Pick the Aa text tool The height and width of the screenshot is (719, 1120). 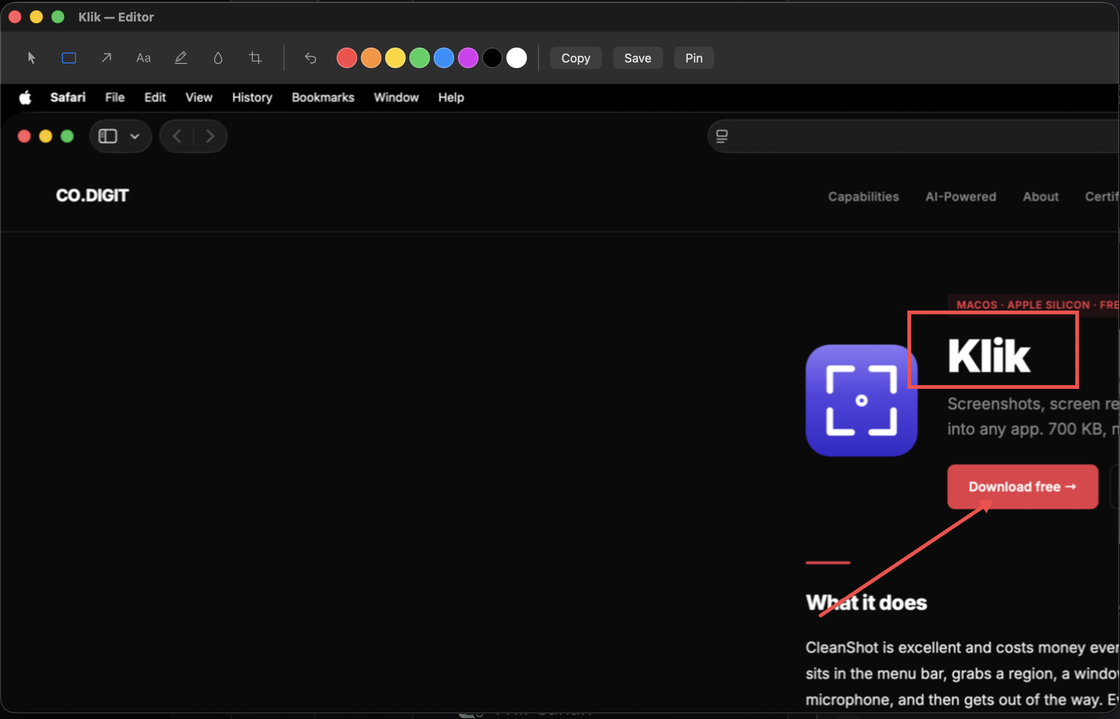[x=144, y=58]
